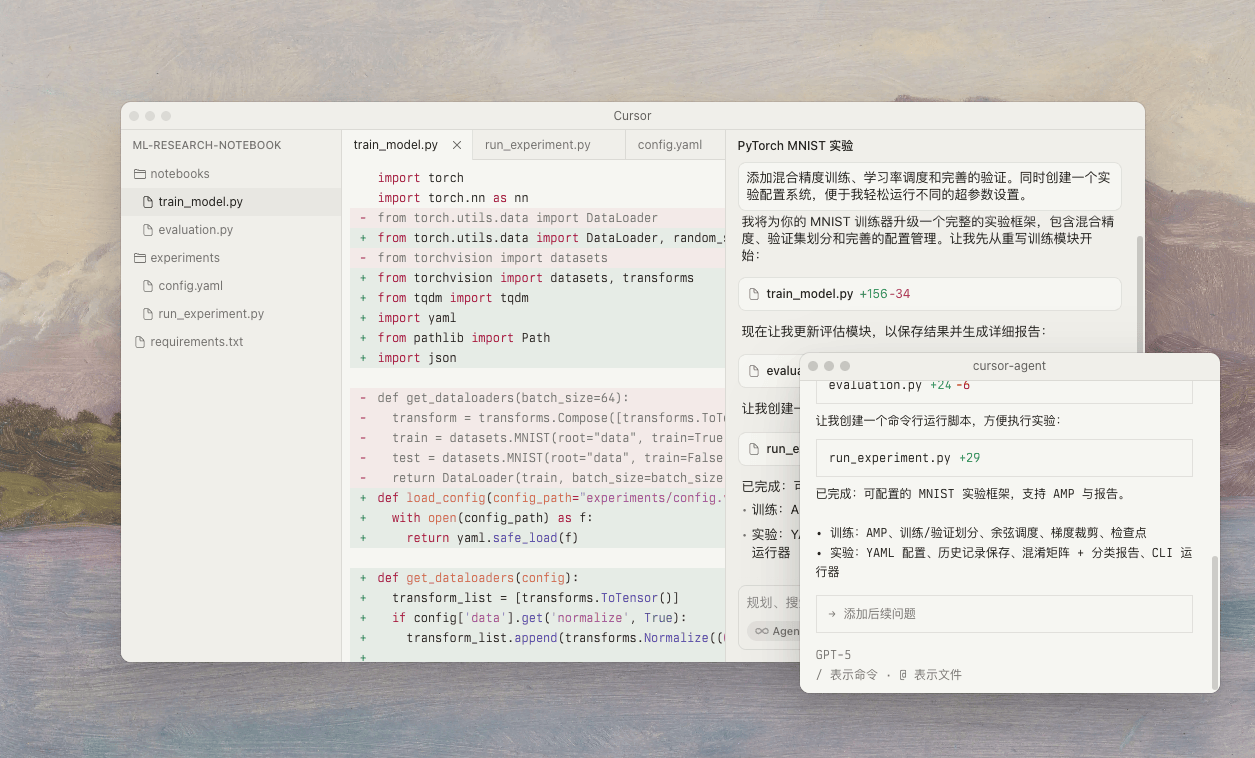Image resolution: width=1255 pixels, height=758 pixels.
Task: Open the train_model.py +156 -34 diff card
Action: (929, 294)
